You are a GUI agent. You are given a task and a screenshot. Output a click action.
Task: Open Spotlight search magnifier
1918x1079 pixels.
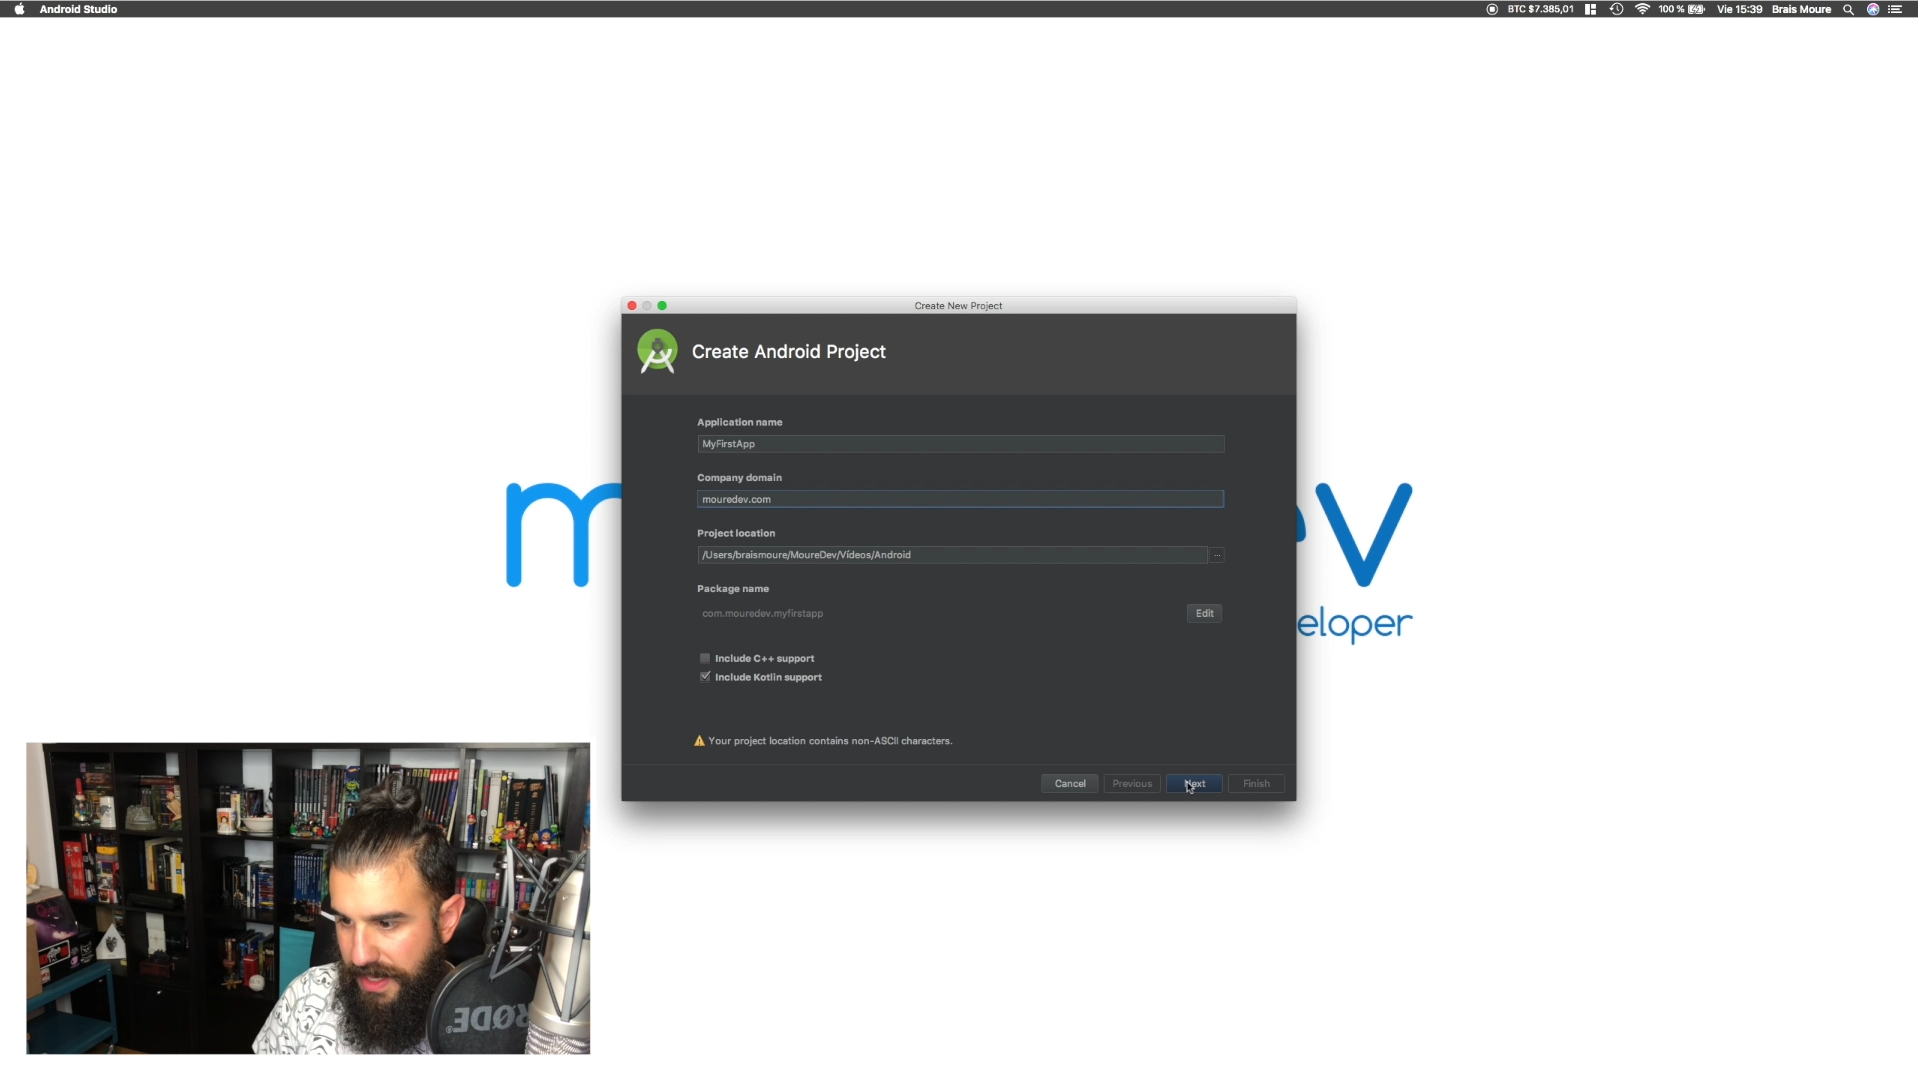1848,9
